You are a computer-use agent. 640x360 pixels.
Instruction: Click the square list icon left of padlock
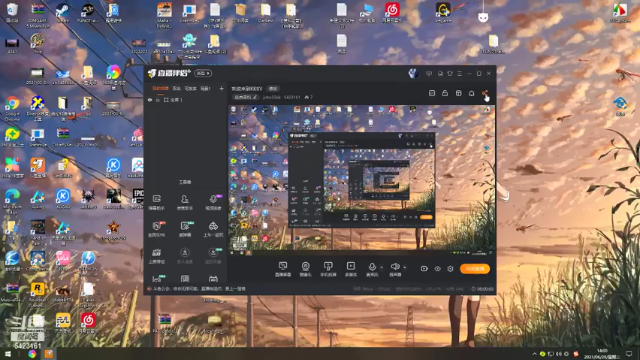tap(432, 93)
